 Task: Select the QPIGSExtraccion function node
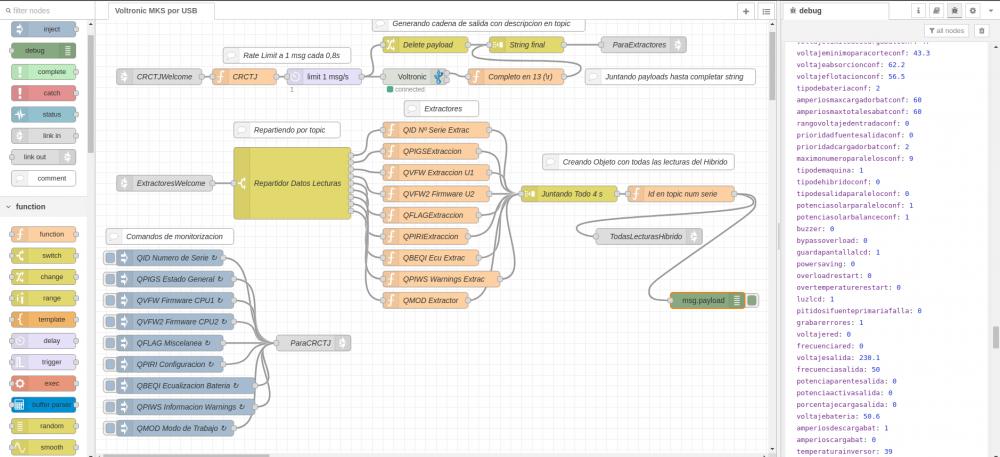pyautogui.click(x=430, y=152)
